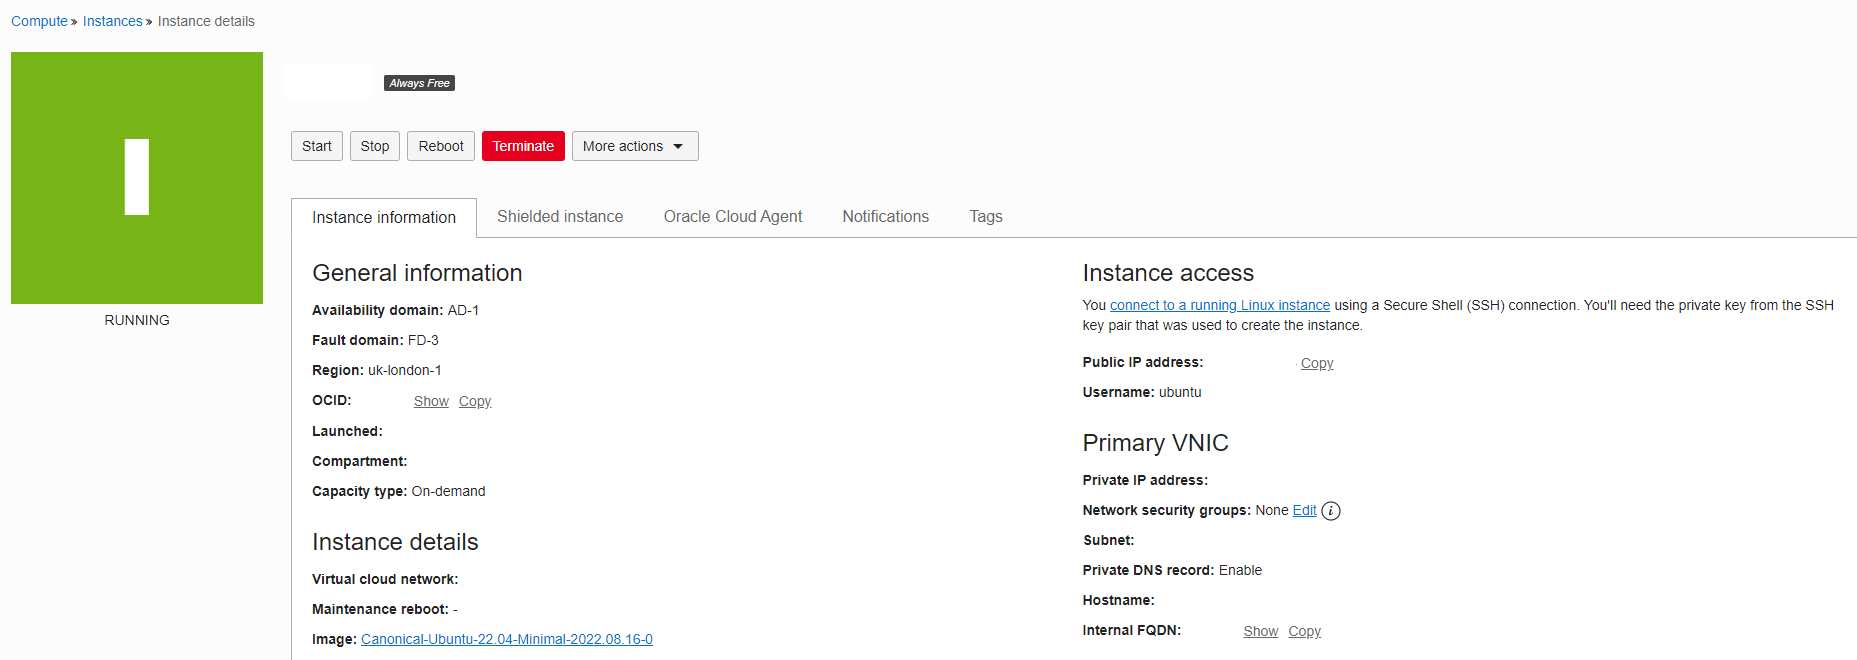
Task: Click the 'Availability domain: AD-1' line
Action: [396, 310]
